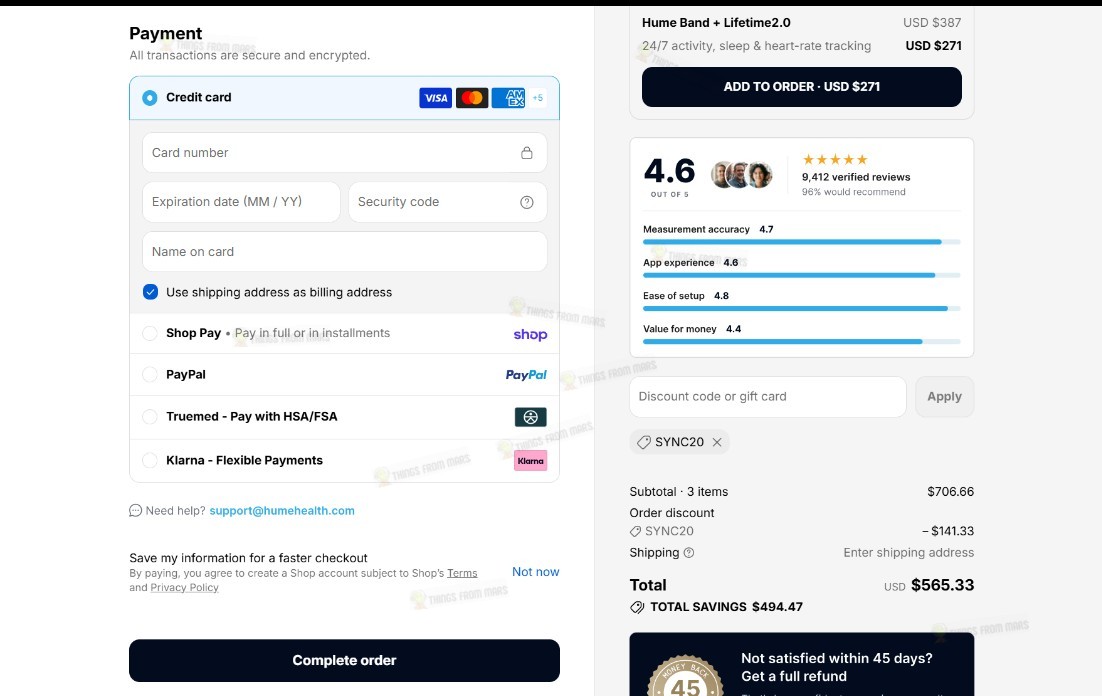Click ADD TO ORDER USD $271 button
Screen dimensions: 1102x696
tap(802, 87)
